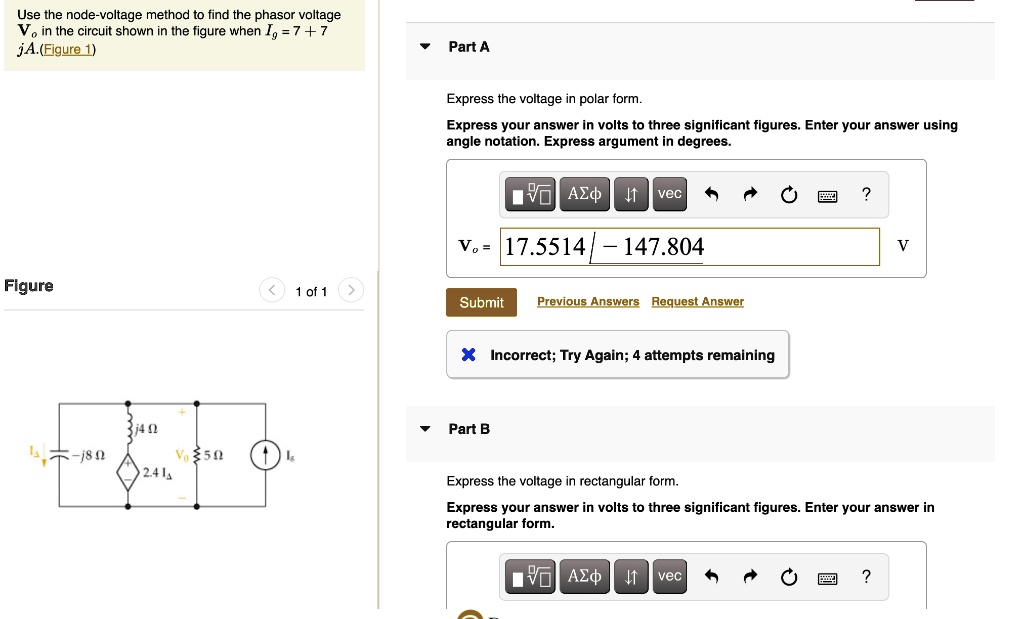Reset the Part A answer field
1024x619 pixels.
(x=789, y=194)
